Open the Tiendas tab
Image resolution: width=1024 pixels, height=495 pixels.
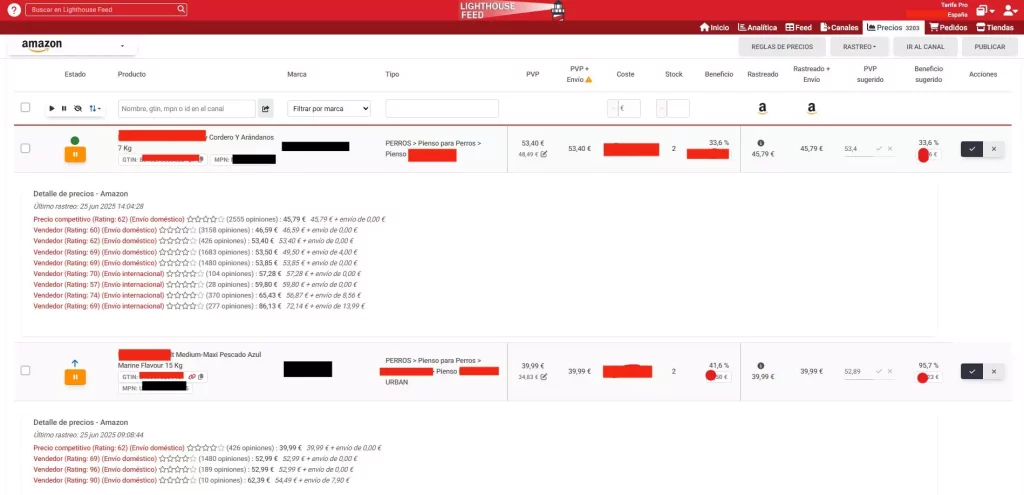tap(995, 27)
